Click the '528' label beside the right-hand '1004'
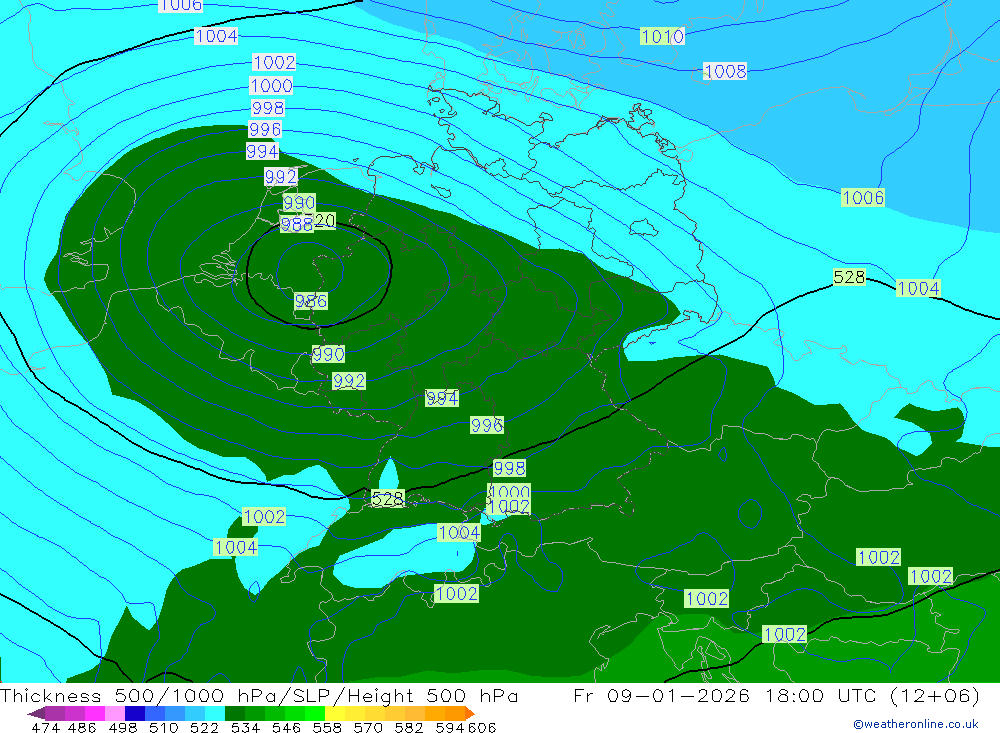This screenshot has width=1000, height=733. [849, 277]
